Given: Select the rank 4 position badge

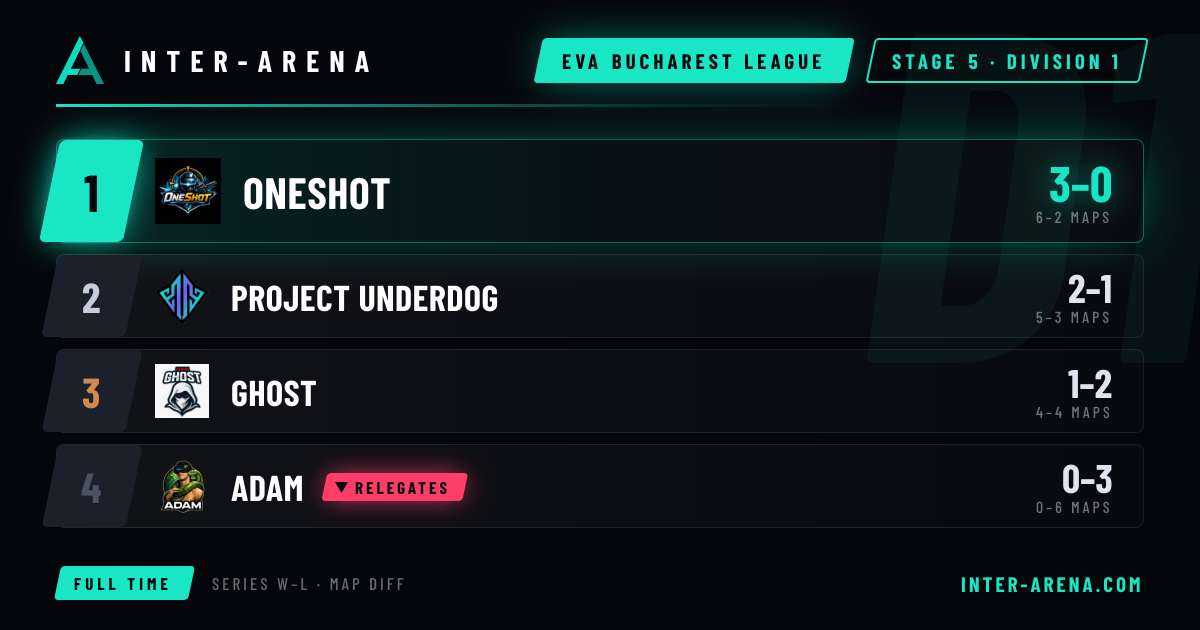Looking at the screenshot, I should (91, 487).
